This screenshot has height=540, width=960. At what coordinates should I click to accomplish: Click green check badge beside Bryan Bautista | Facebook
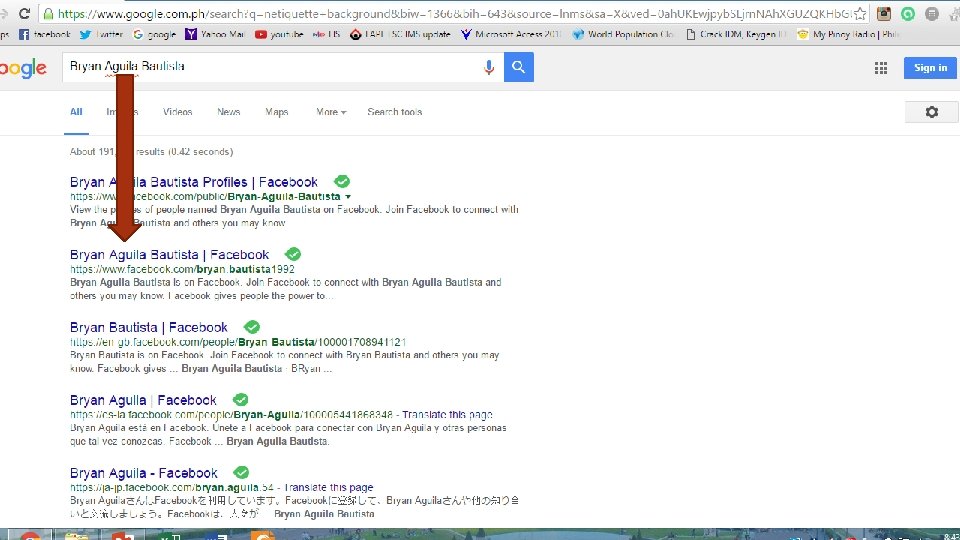tap(252, 327)
